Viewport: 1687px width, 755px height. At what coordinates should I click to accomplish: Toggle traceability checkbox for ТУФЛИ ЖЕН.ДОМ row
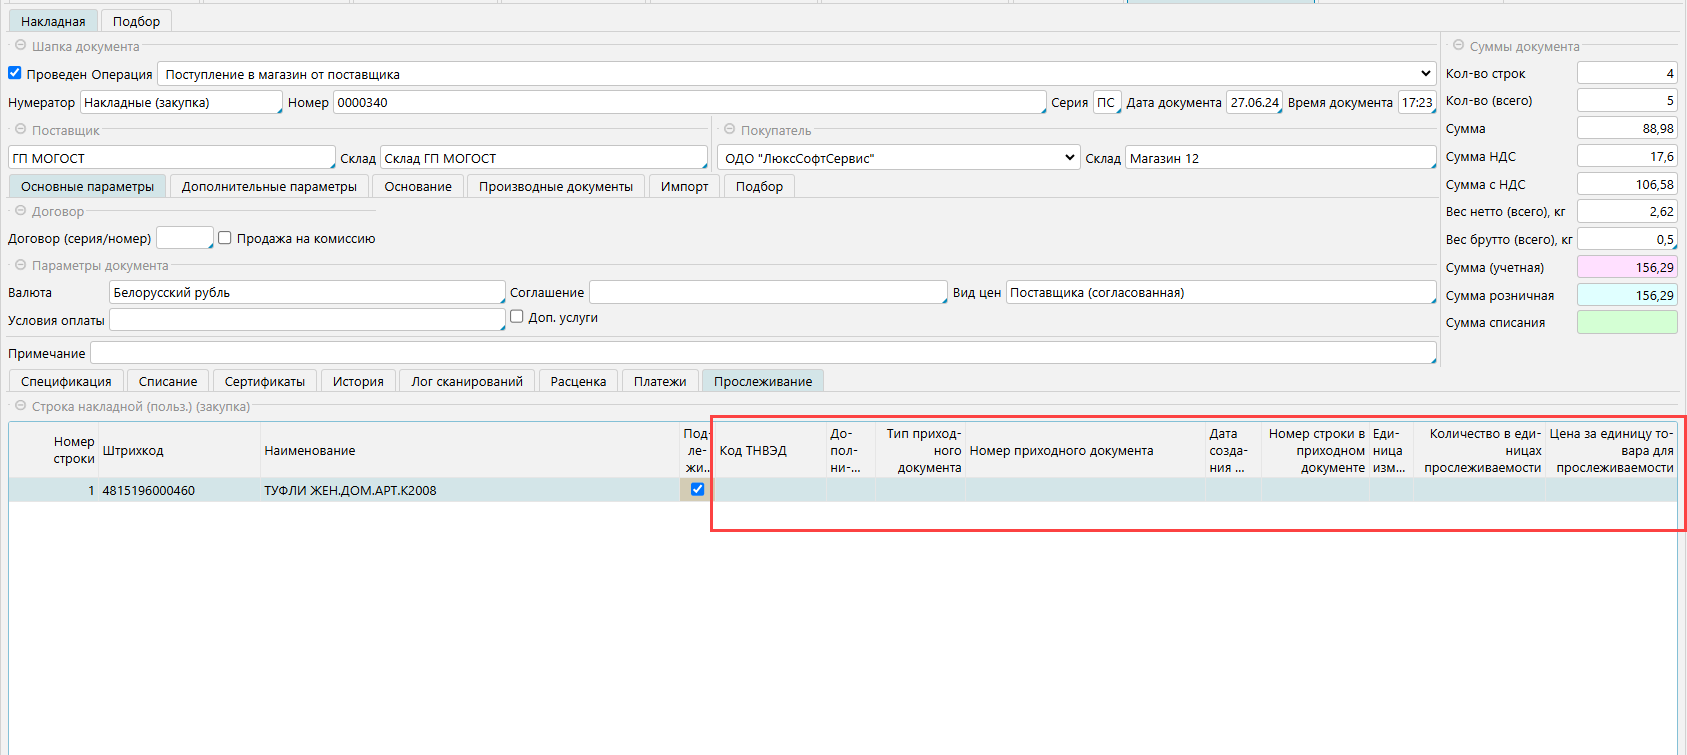pos(697,490)
